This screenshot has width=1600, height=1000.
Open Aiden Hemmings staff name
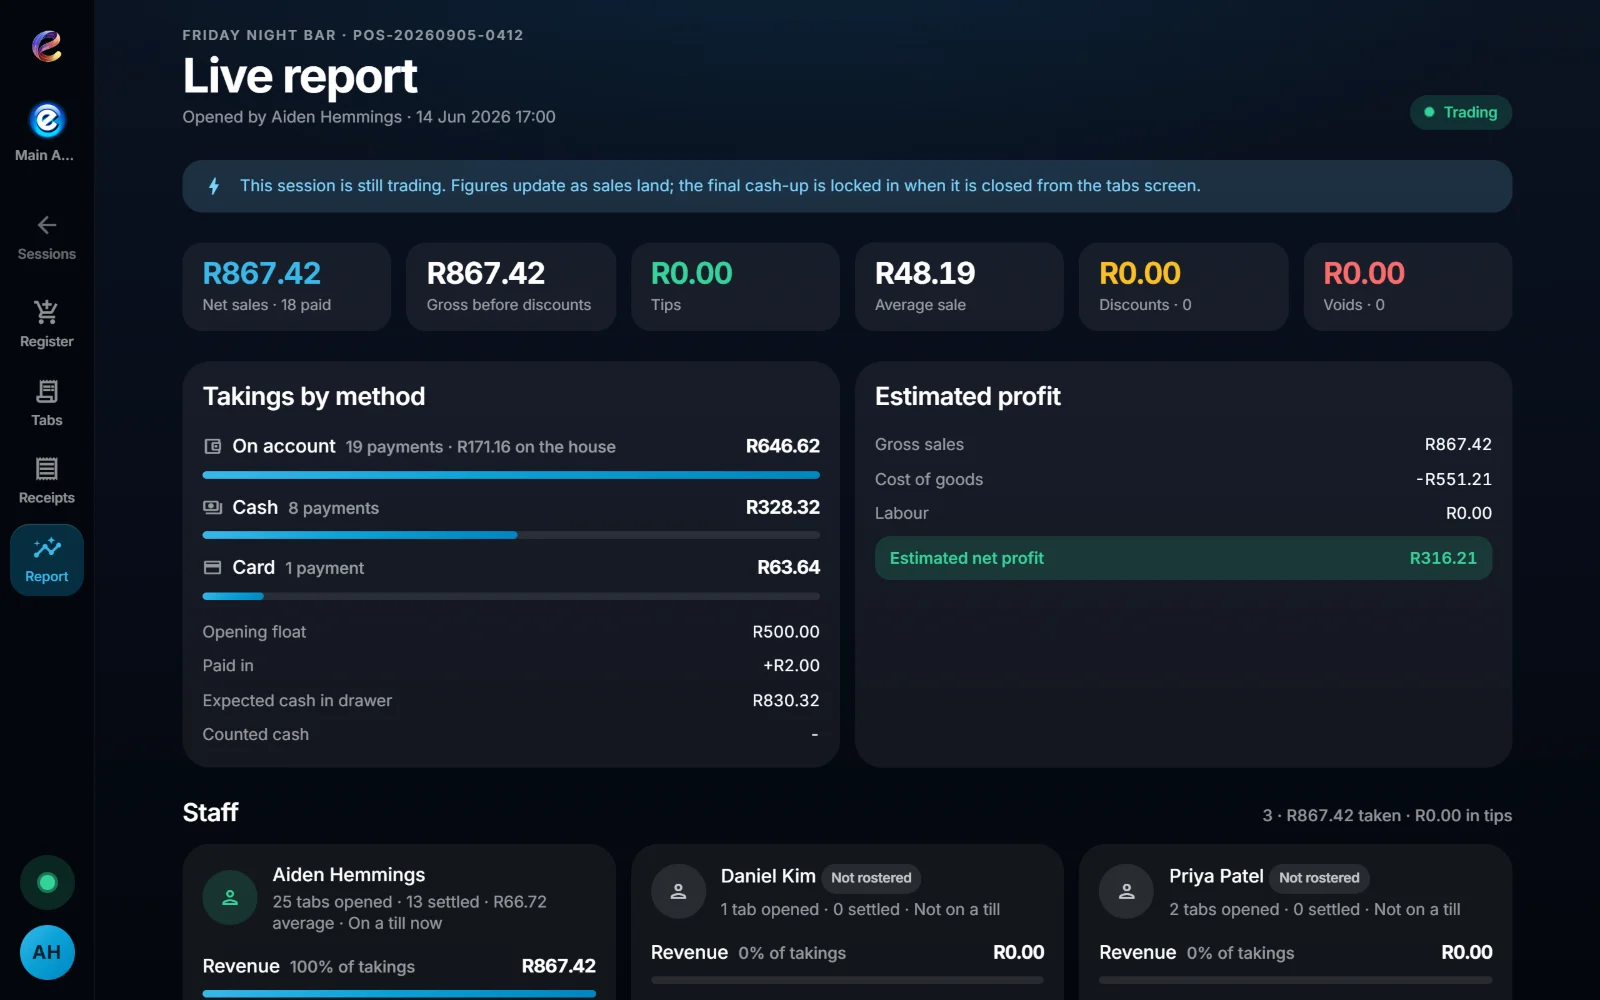tap(349, 875)
